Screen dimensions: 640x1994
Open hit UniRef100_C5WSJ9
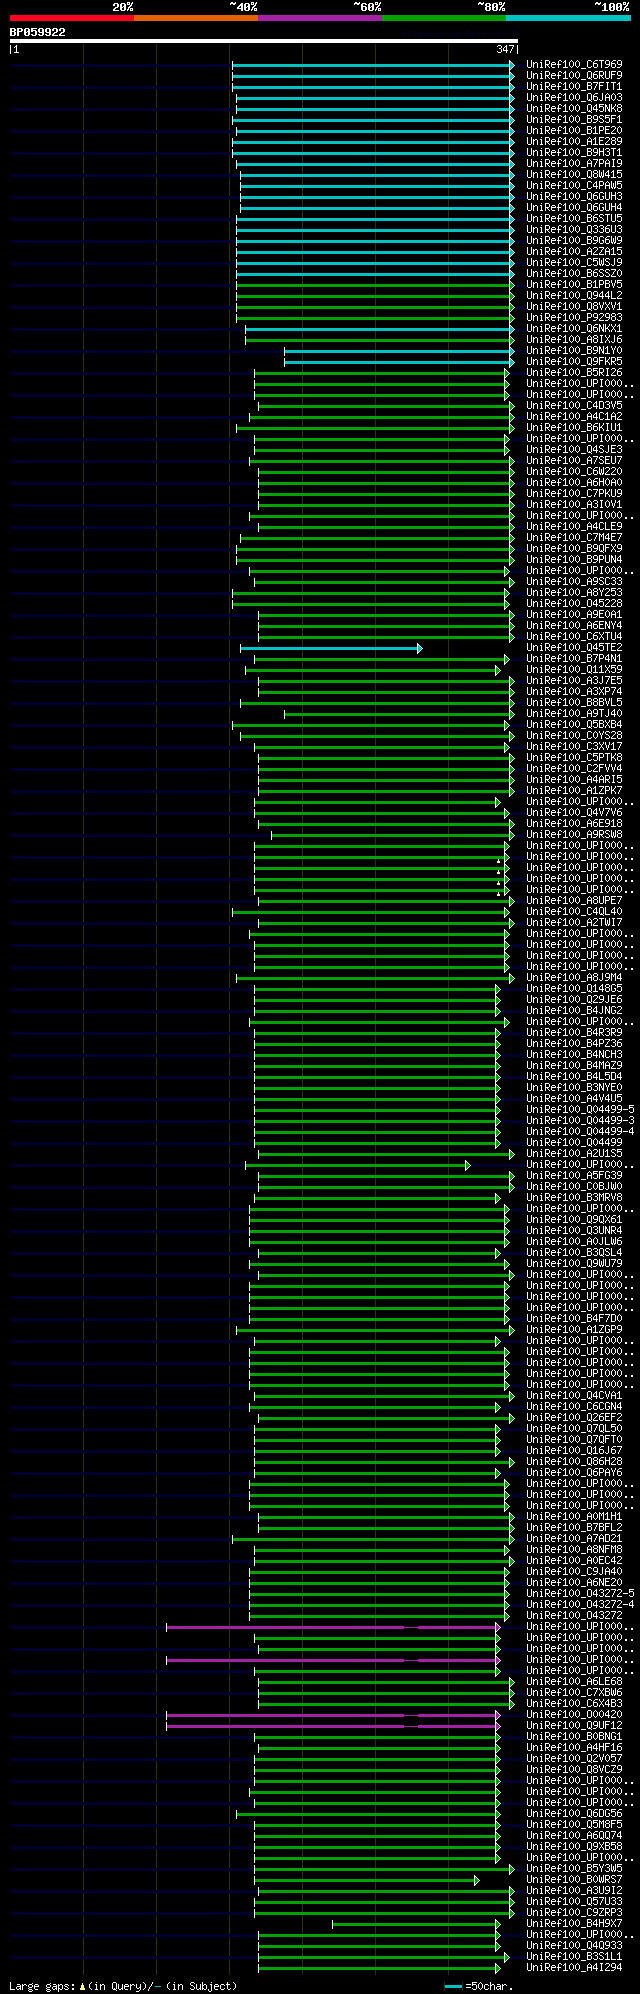574,262
